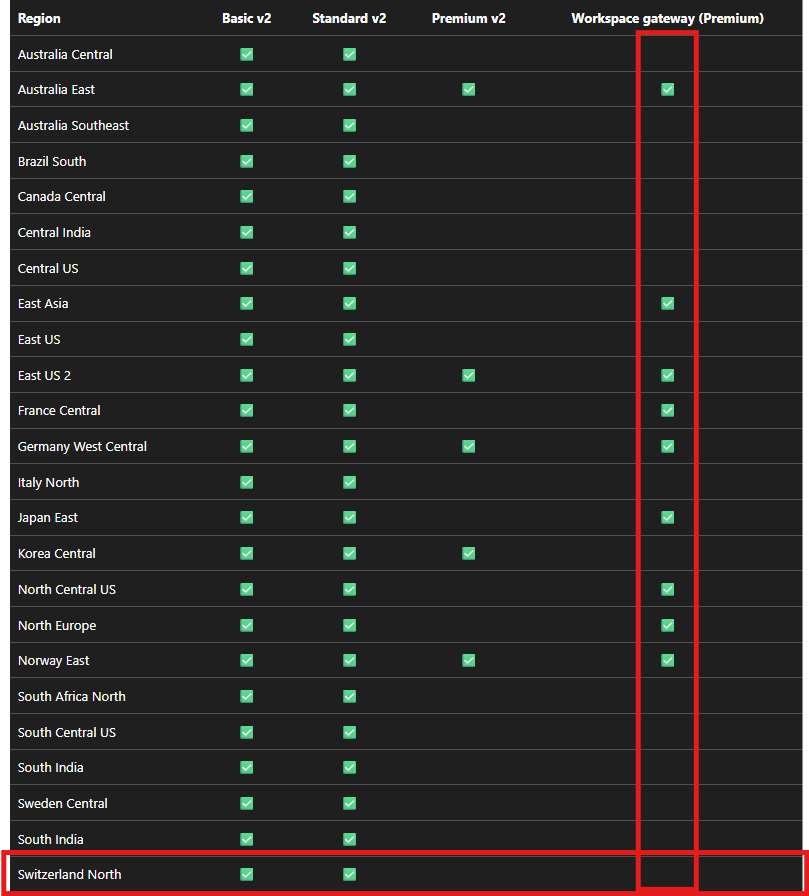Select the East US 2 region name

pyautogui.click(x=45, y=375)
